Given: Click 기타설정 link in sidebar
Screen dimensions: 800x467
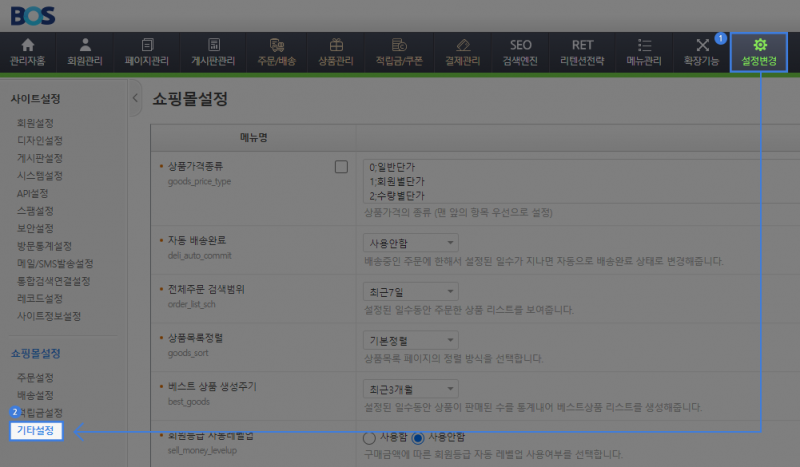Looking at the screenshot, I should click(x=35, y=431).
